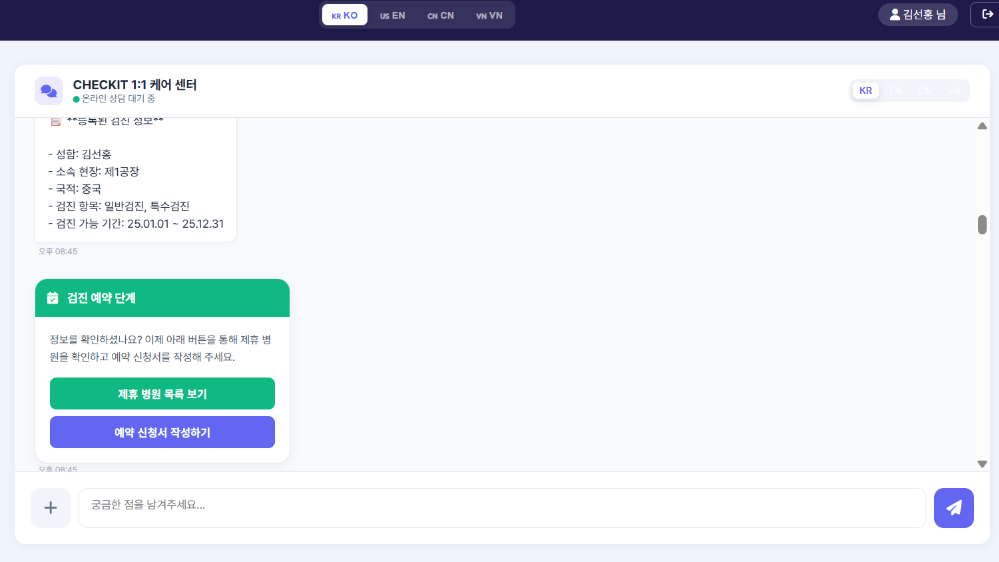This screenshot has width=999, height=562.
Task: Select KR in chat panel language switcher
Action: (866, 91)
